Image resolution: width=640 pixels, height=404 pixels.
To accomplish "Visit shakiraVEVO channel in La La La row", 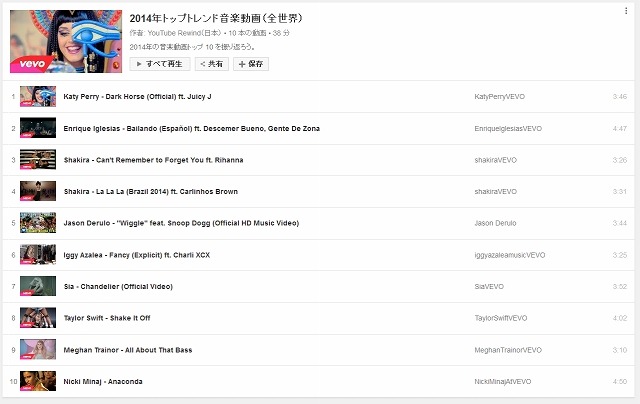I will (496, 191).
